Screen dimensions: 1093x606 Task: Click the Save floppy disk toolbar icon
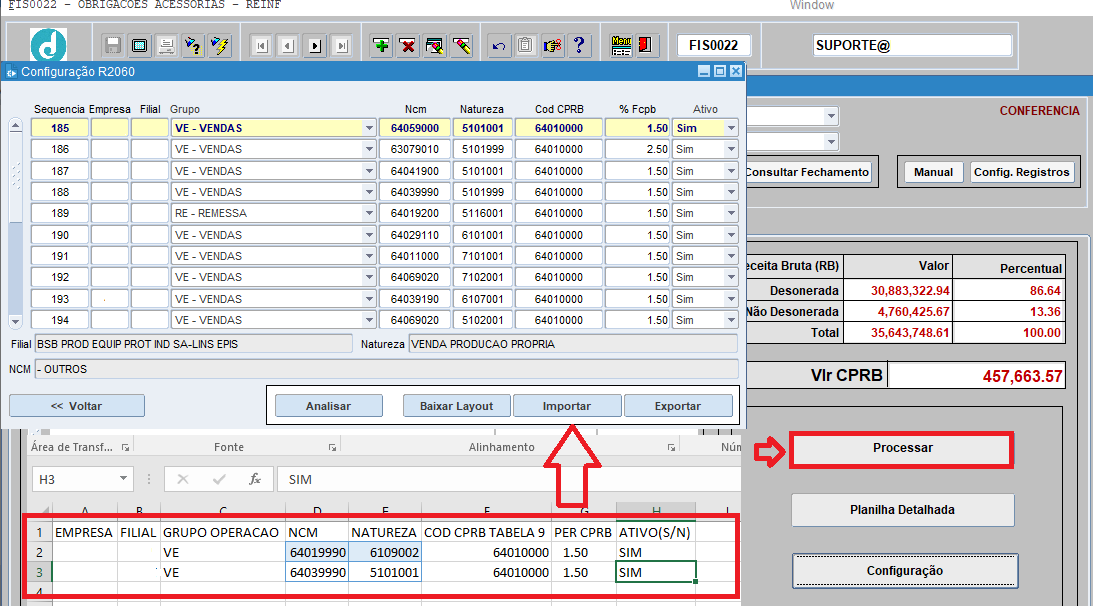point(112,46)
